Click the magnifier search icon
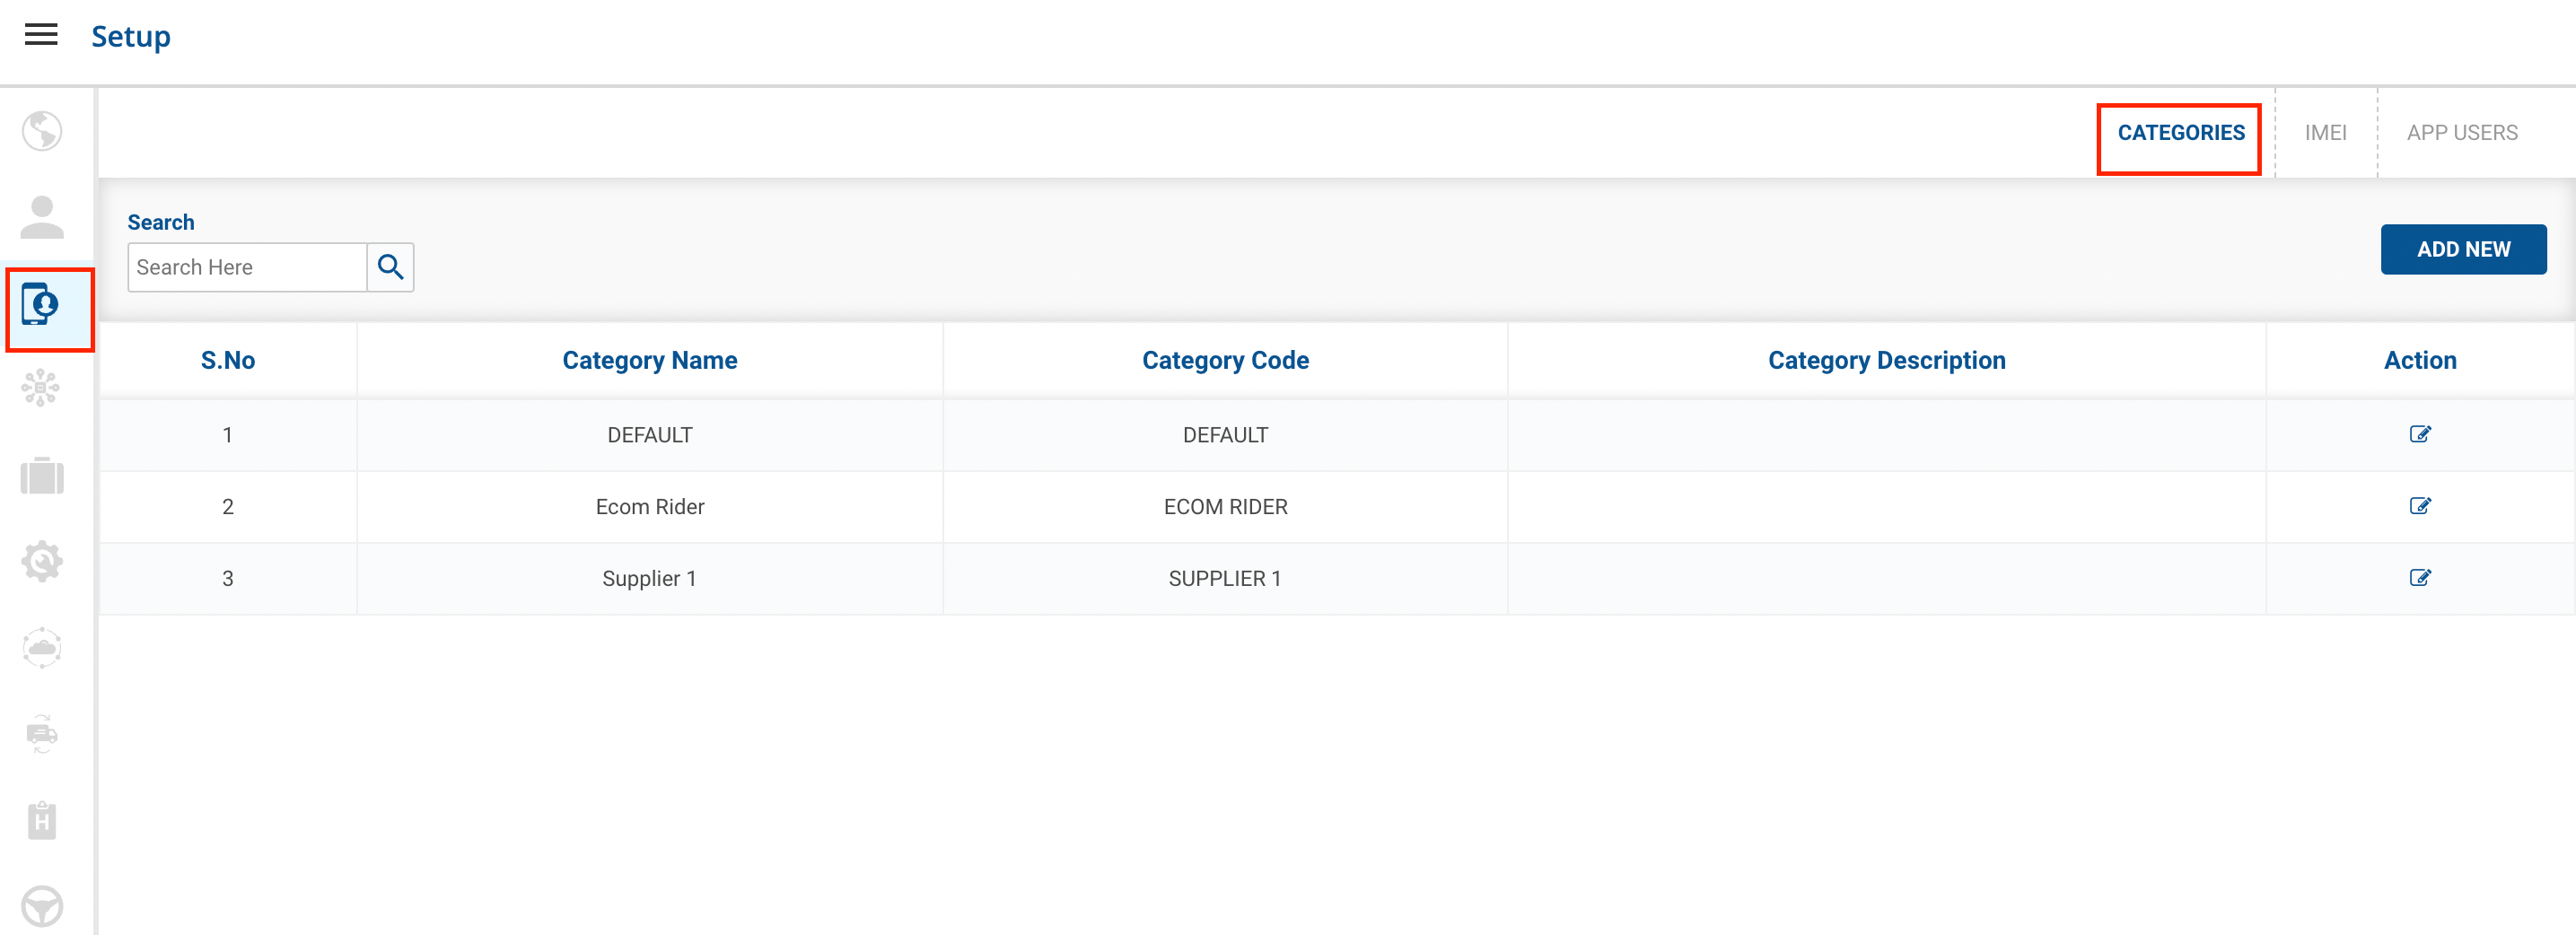 point(390,267)
